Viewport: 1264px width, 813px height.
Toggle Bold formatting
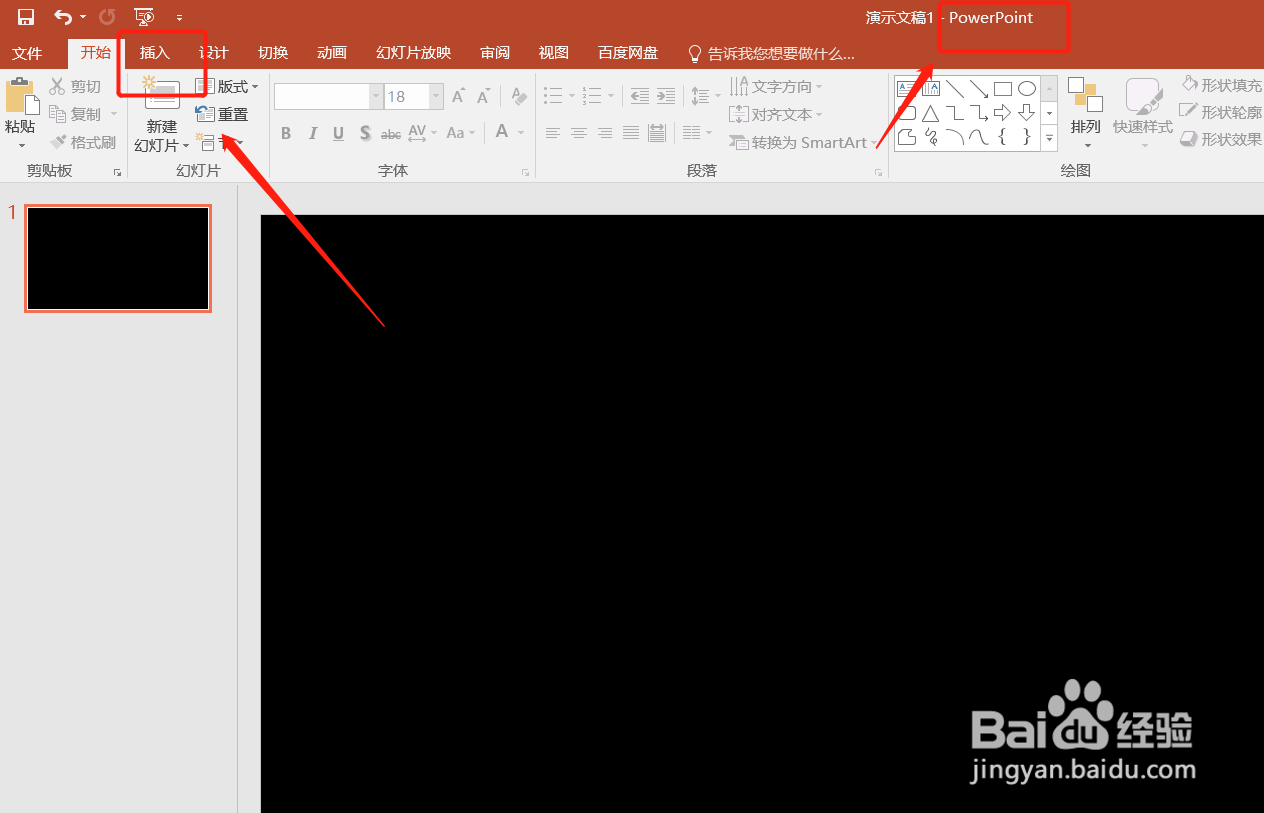(x=286, y=133)
